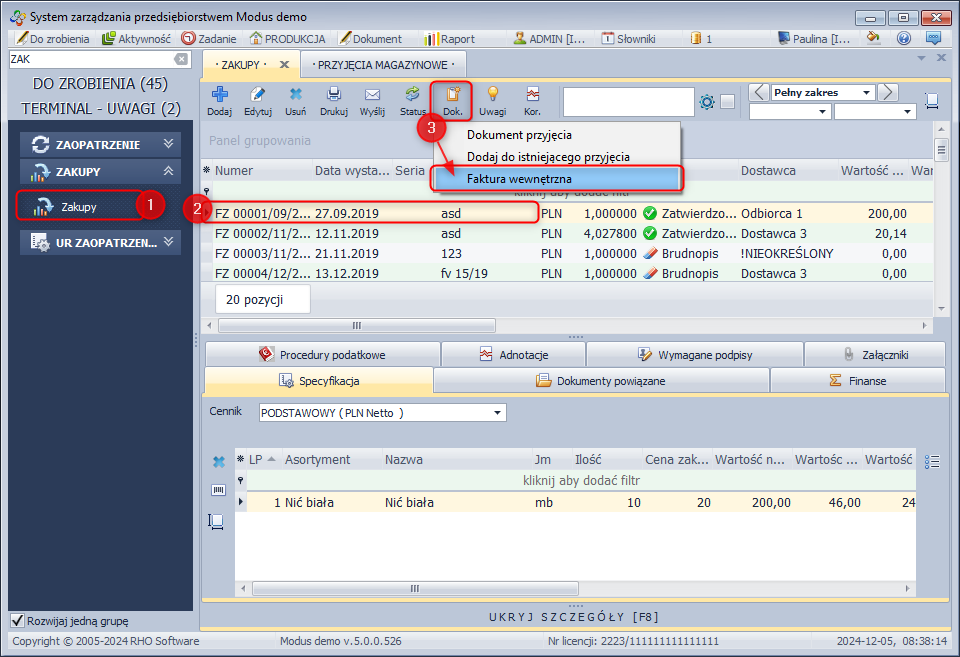Toggle the Rozwijaj jedną grupę checkbox
The image size is (960, 657).
click(17, 620)
